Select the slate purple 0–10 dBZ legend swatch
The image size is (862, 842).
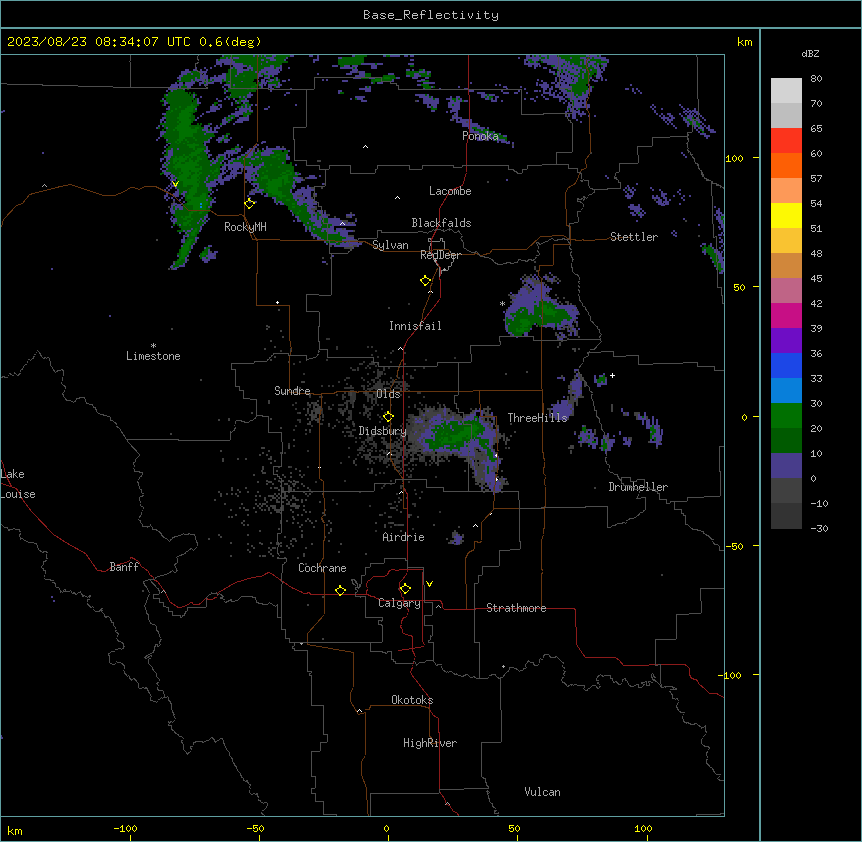click(x=786, y=466)
